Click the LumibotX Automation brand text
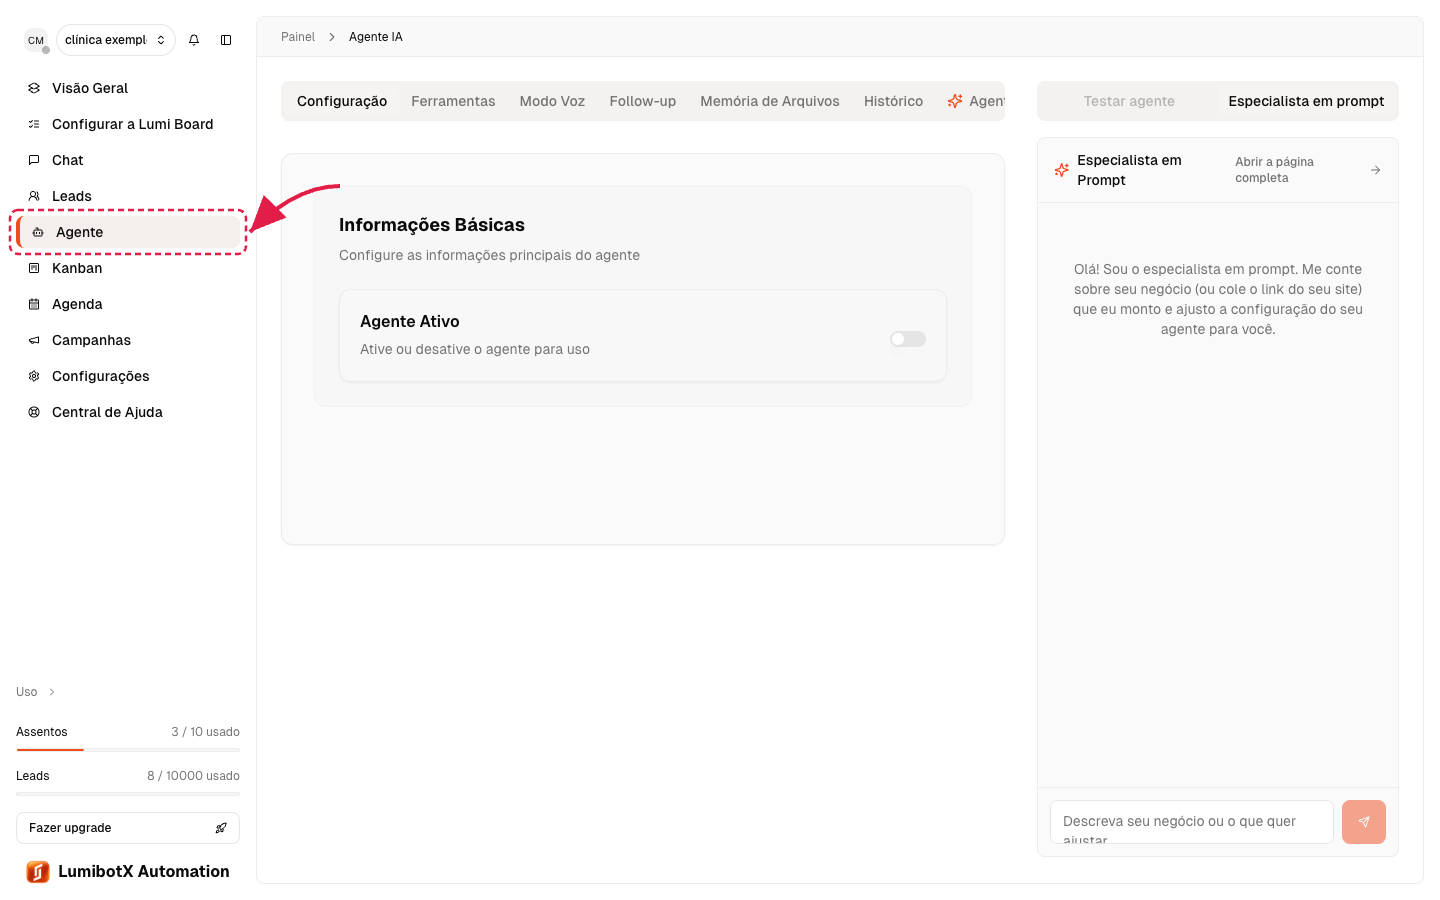Screen dimensions: 1440x900 144,872
